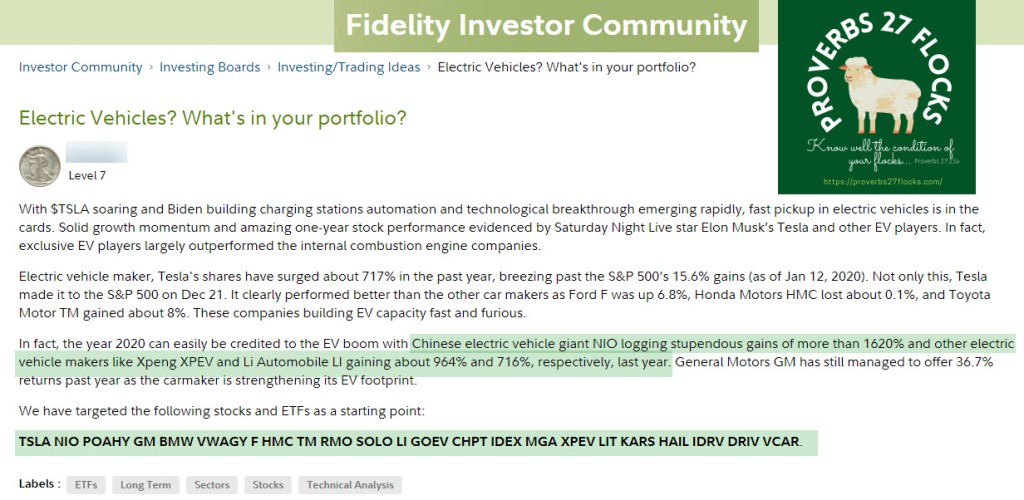Visit the proverbs27flocks.com URL link

coord(877,182)
